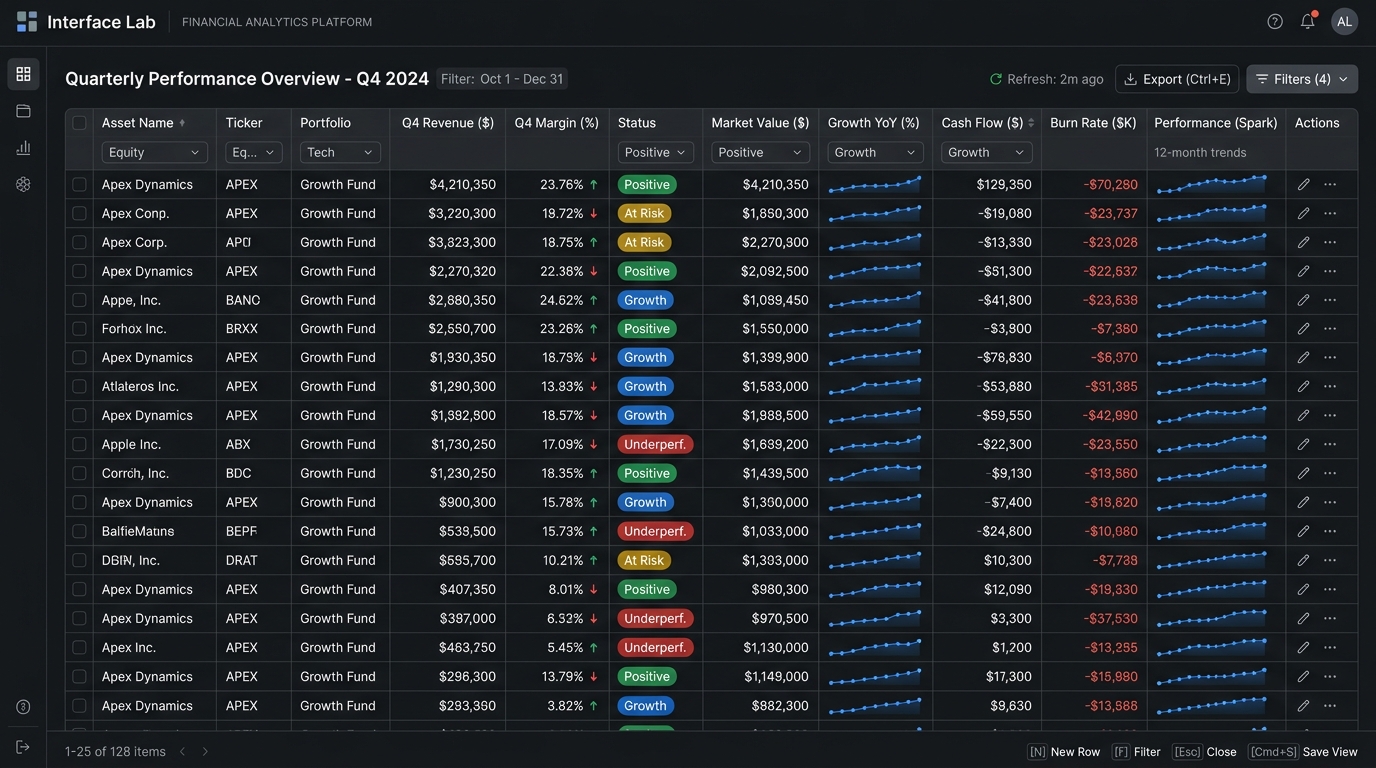The height and width of the screenshot is (768, 1376).
Task: Check the BalfieMatıns row checkbox
Action: click(79, 531)
